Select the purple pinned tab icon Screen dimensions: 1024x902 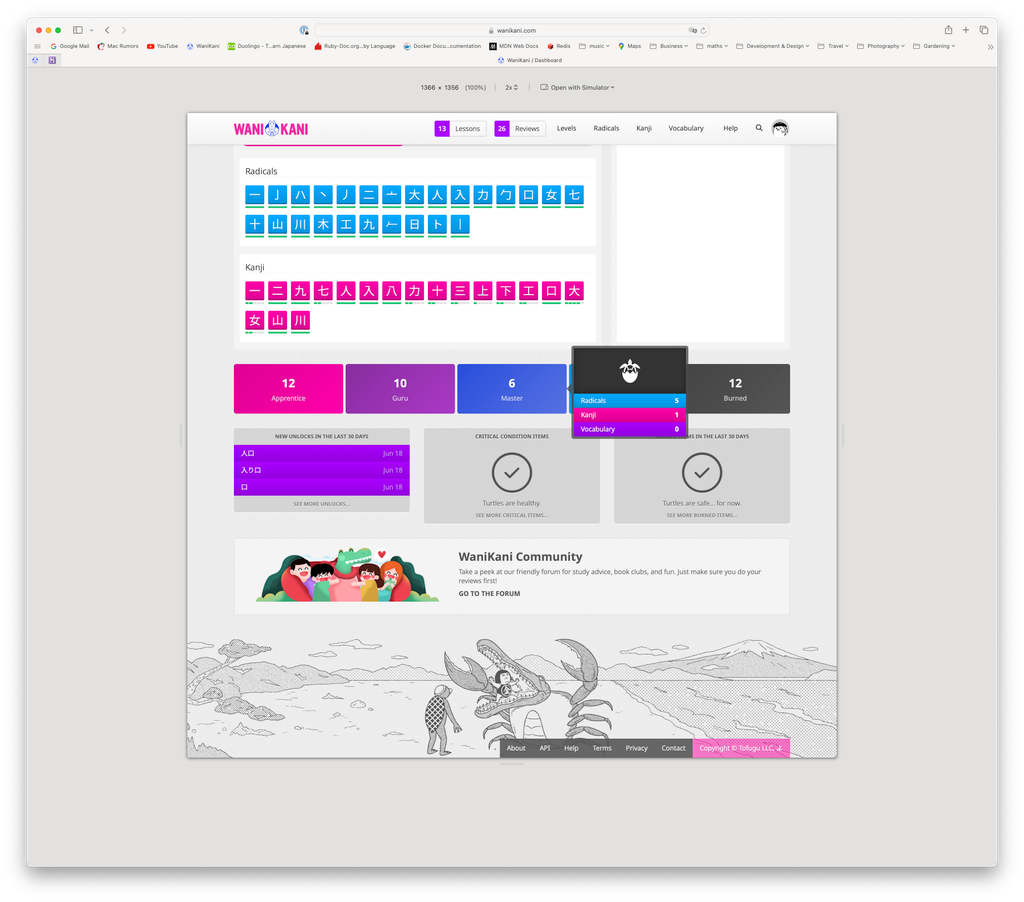[x=52, y=60]
